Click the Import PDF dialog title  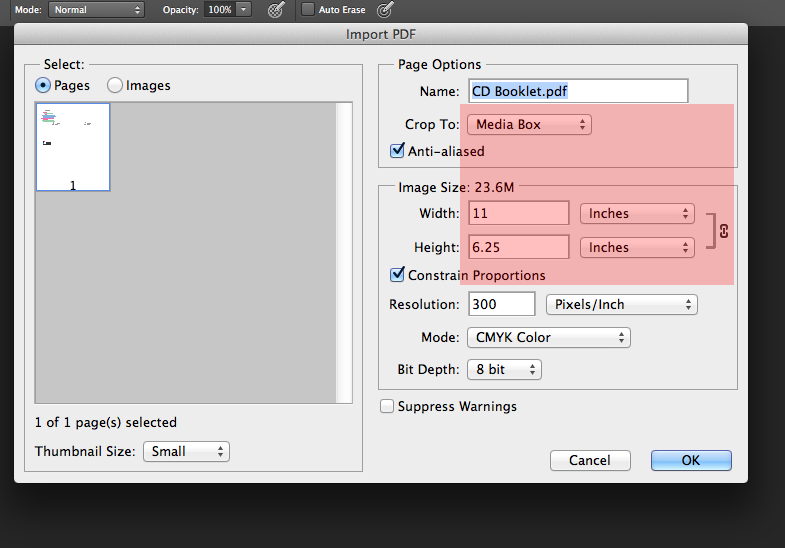(381, 35)
